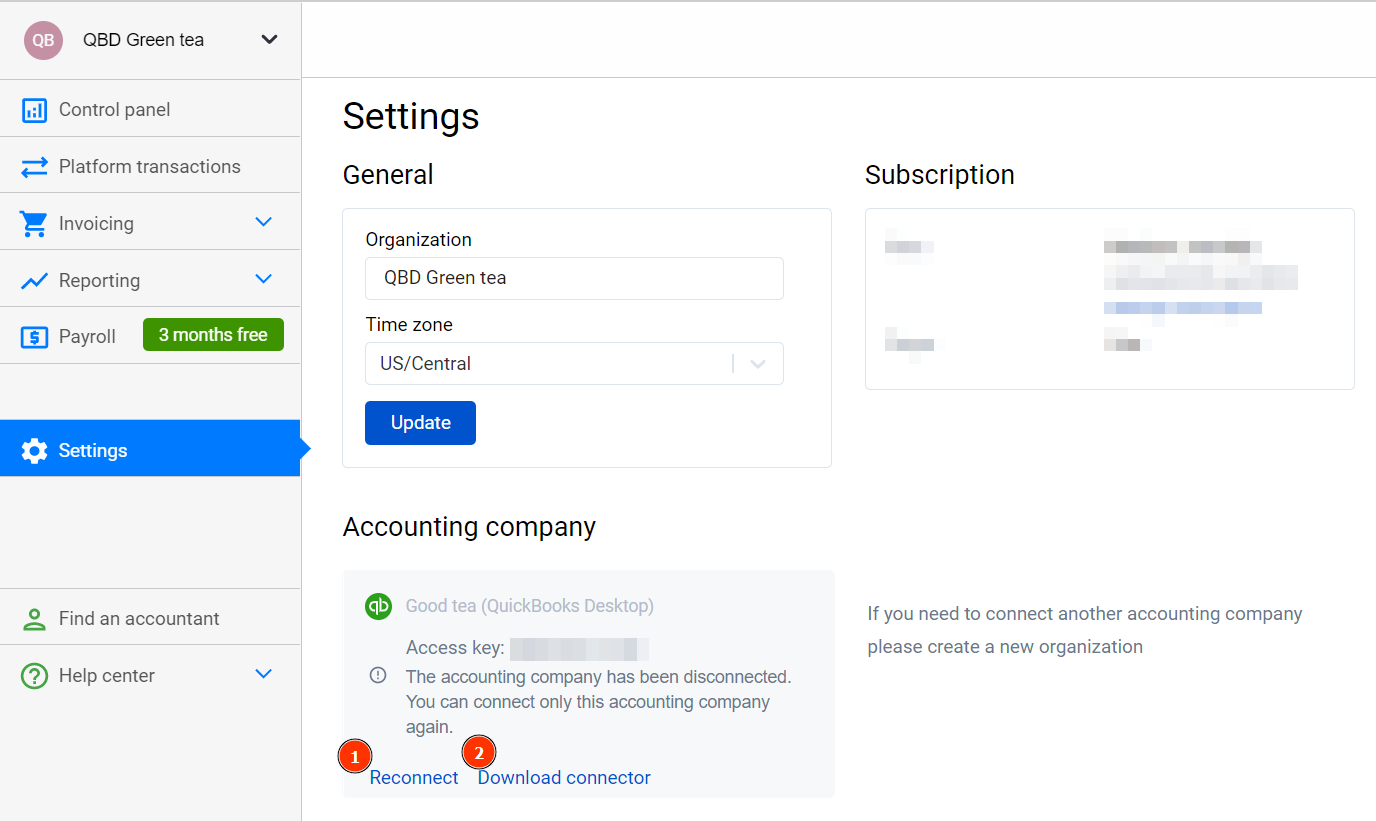Viewport: 1376px width, 821px height.
Task: Click the General section heading
Action: click(388, 175)
